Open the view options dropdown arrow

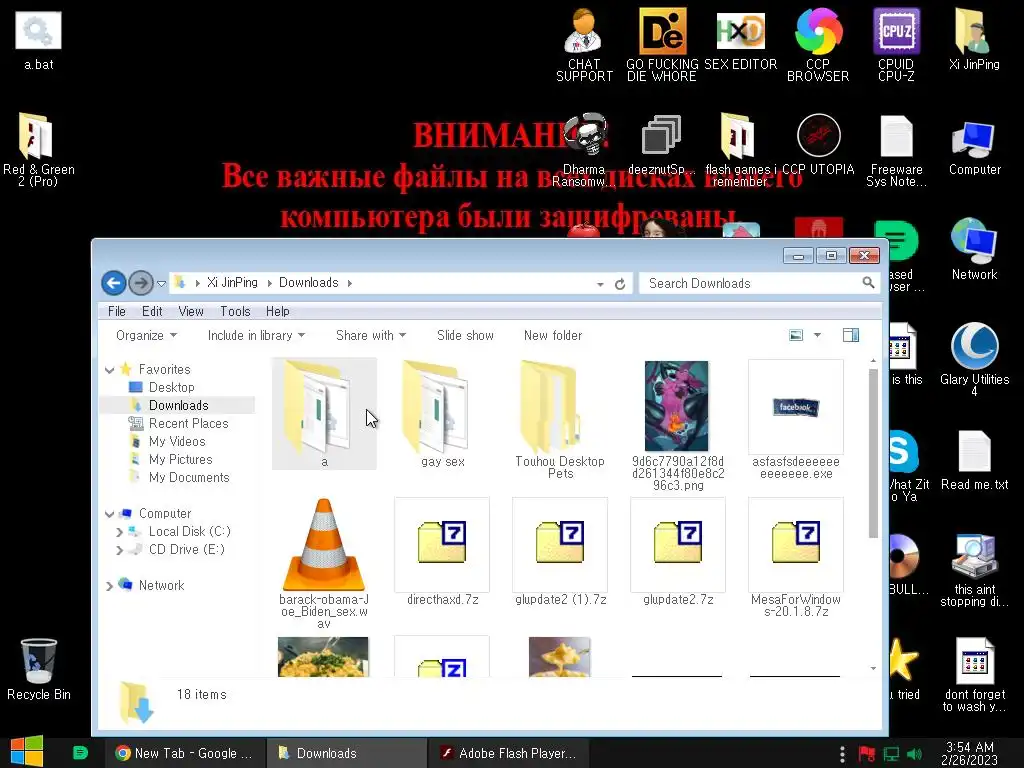click(817, 335)
